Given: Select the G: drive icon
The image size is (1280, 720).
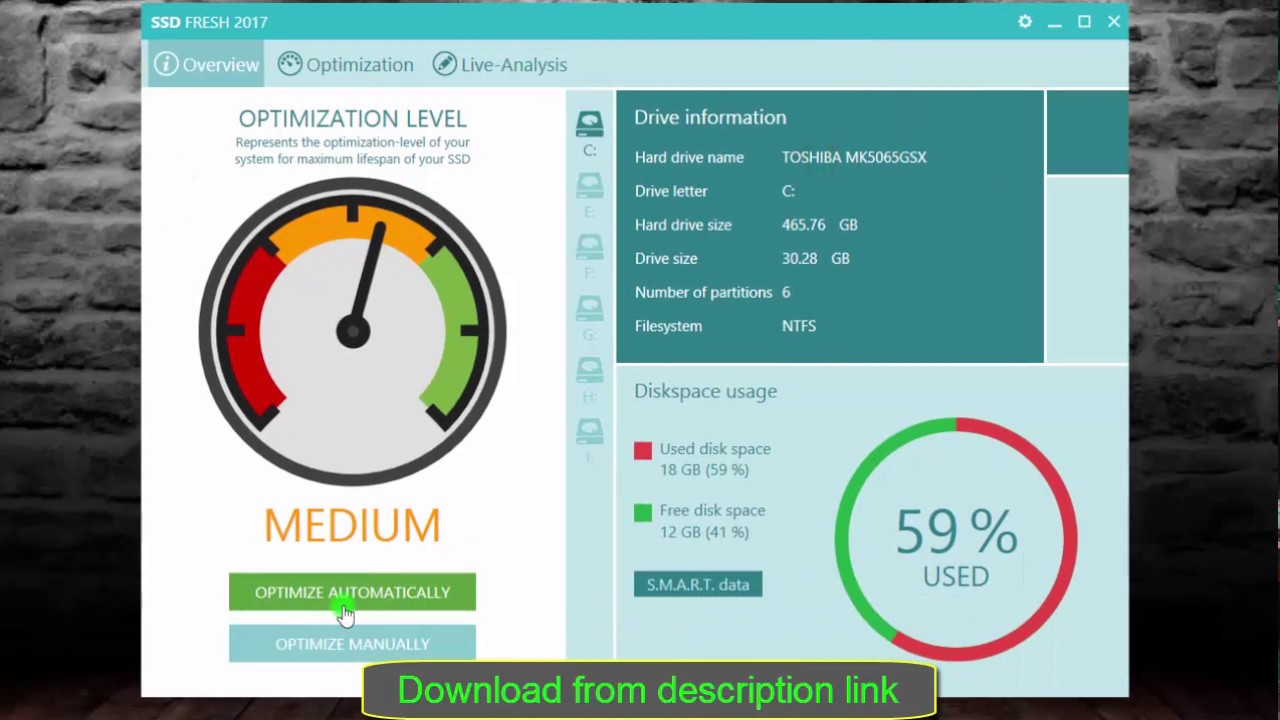Looking at the screenshot, I should click(590, 309).
